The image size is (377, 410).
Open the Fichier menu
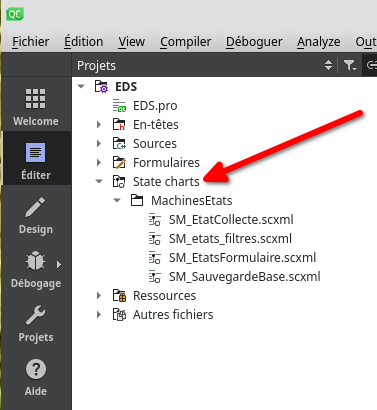point(31,42)
